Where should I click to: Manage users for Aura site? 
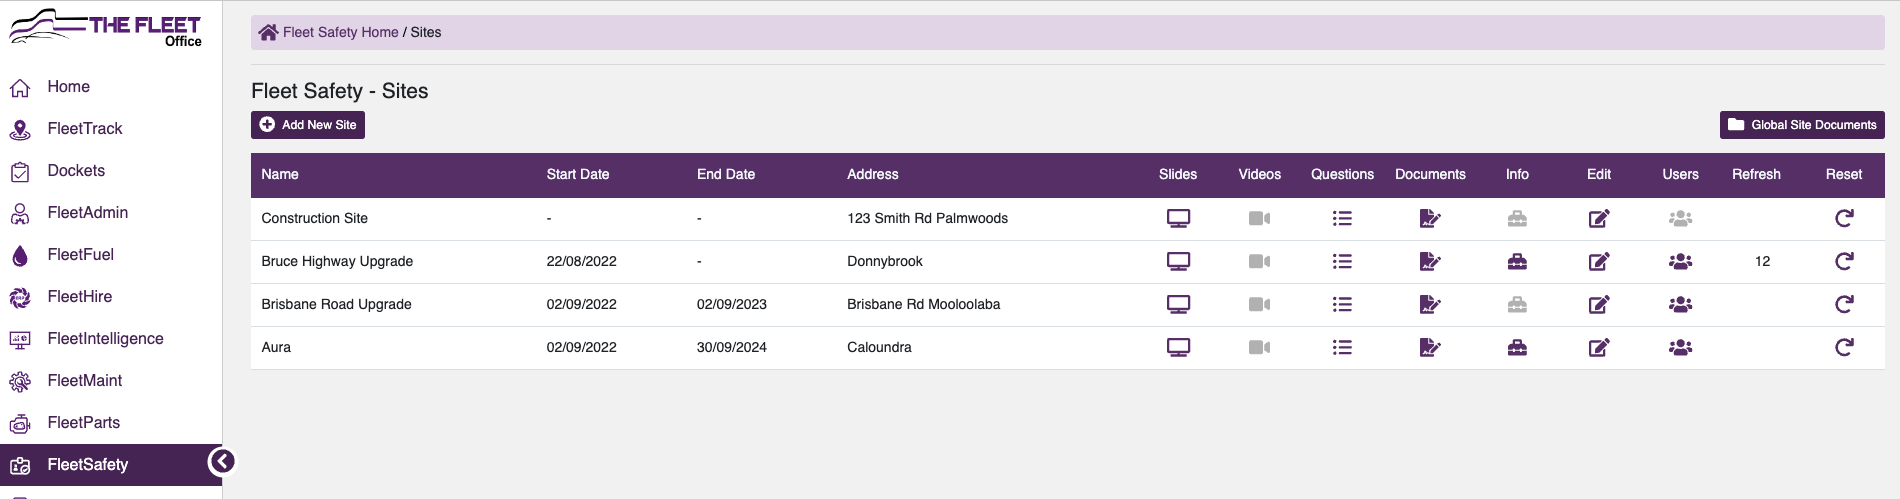tap(1680, 347)
